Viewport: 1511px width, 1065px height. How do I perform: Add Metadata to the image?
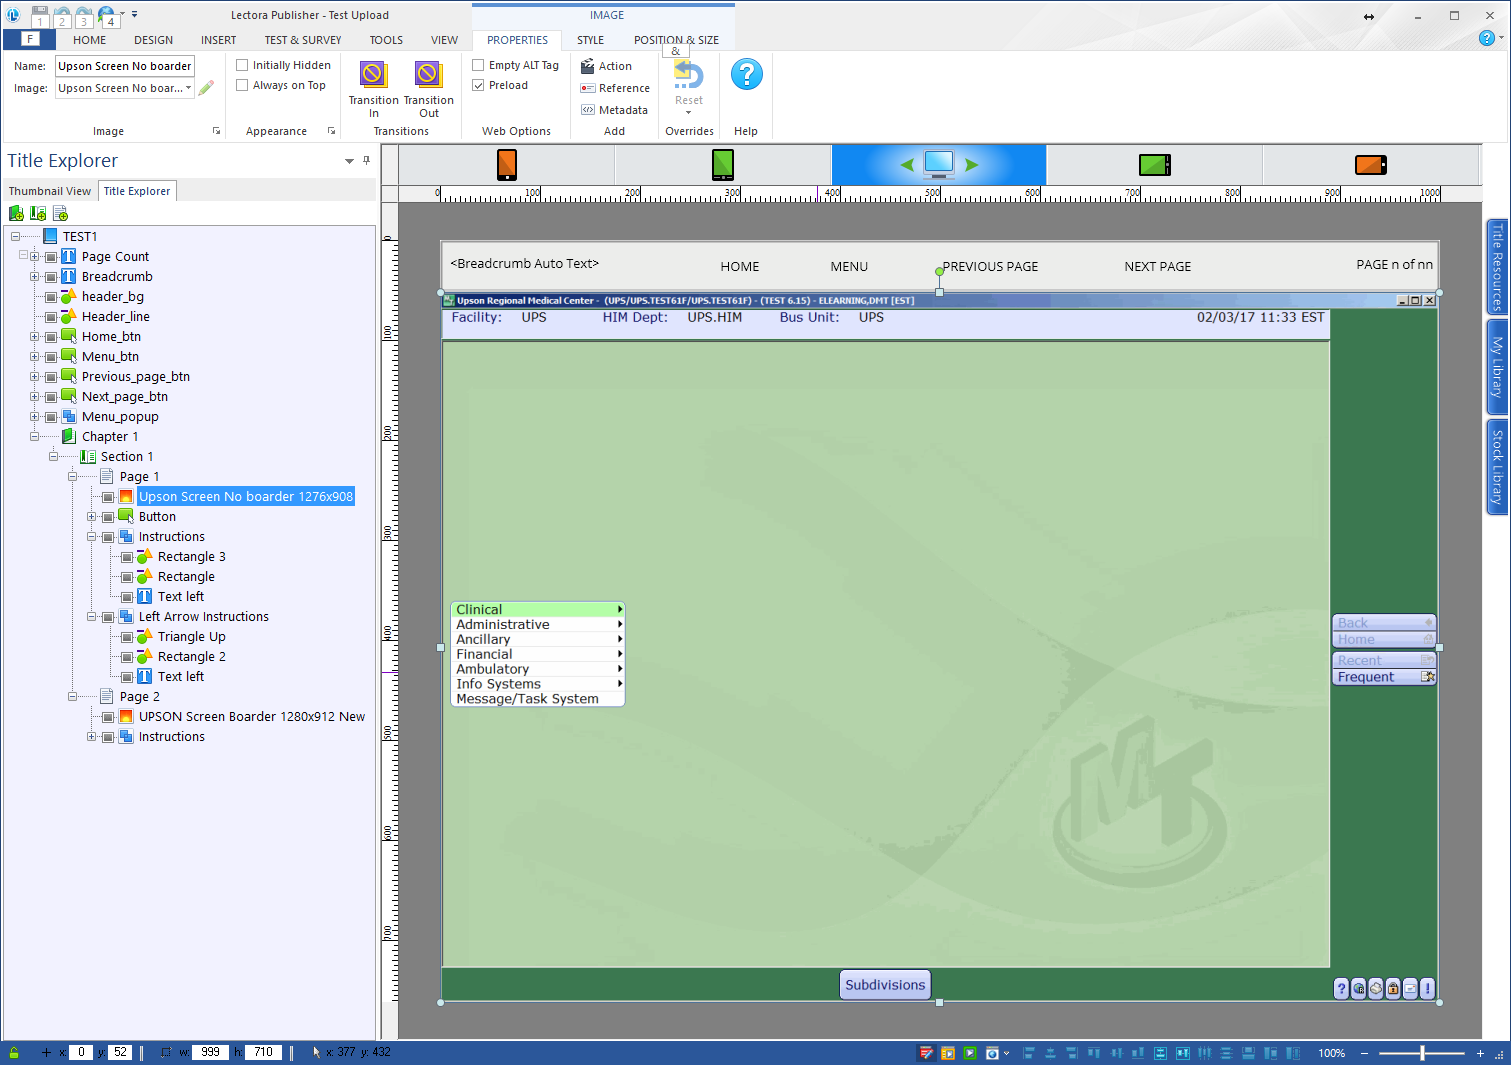[x=614, y=110]
